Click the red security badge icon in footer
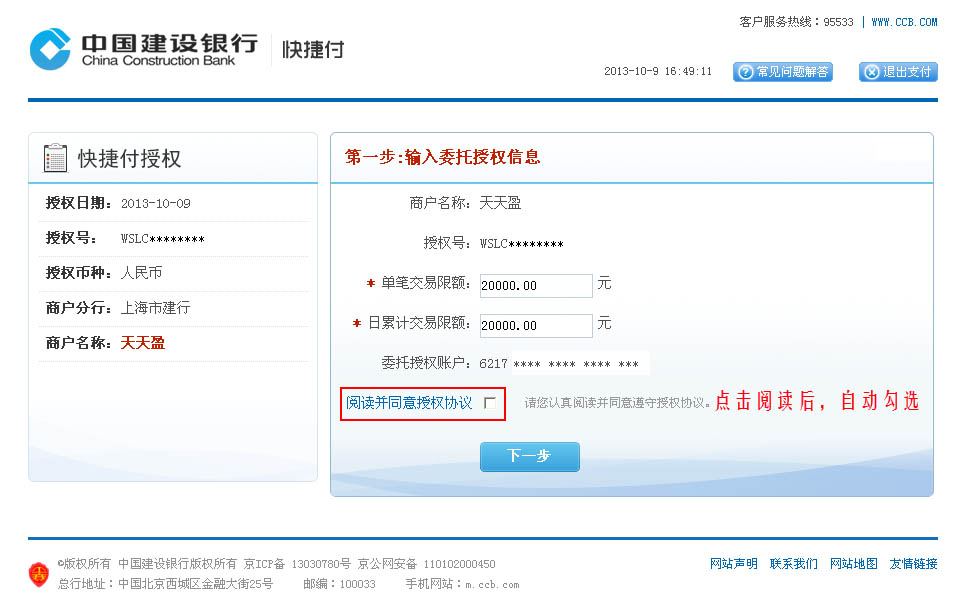This screenshot has width=966, height=613. pyautogui.click(x=39, y=574)
